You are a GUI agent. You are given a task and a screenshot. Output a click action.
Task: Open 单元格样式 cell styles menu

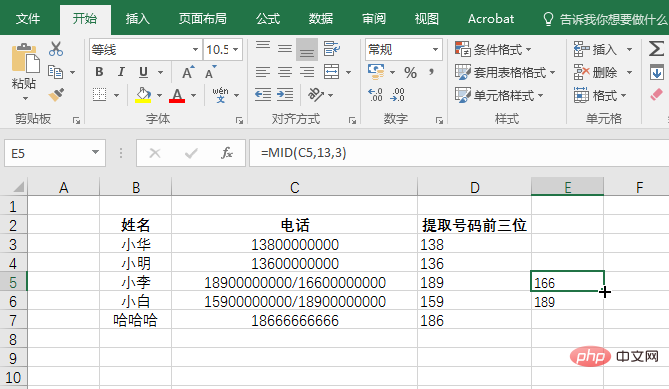coord(499,95)
